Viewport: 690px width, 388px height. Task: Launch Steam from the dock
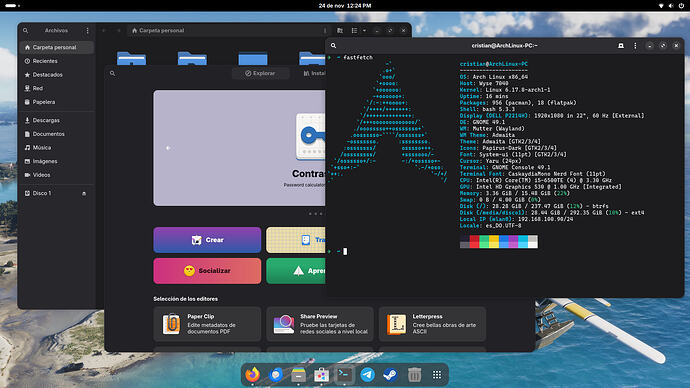(x=390, y=374)
